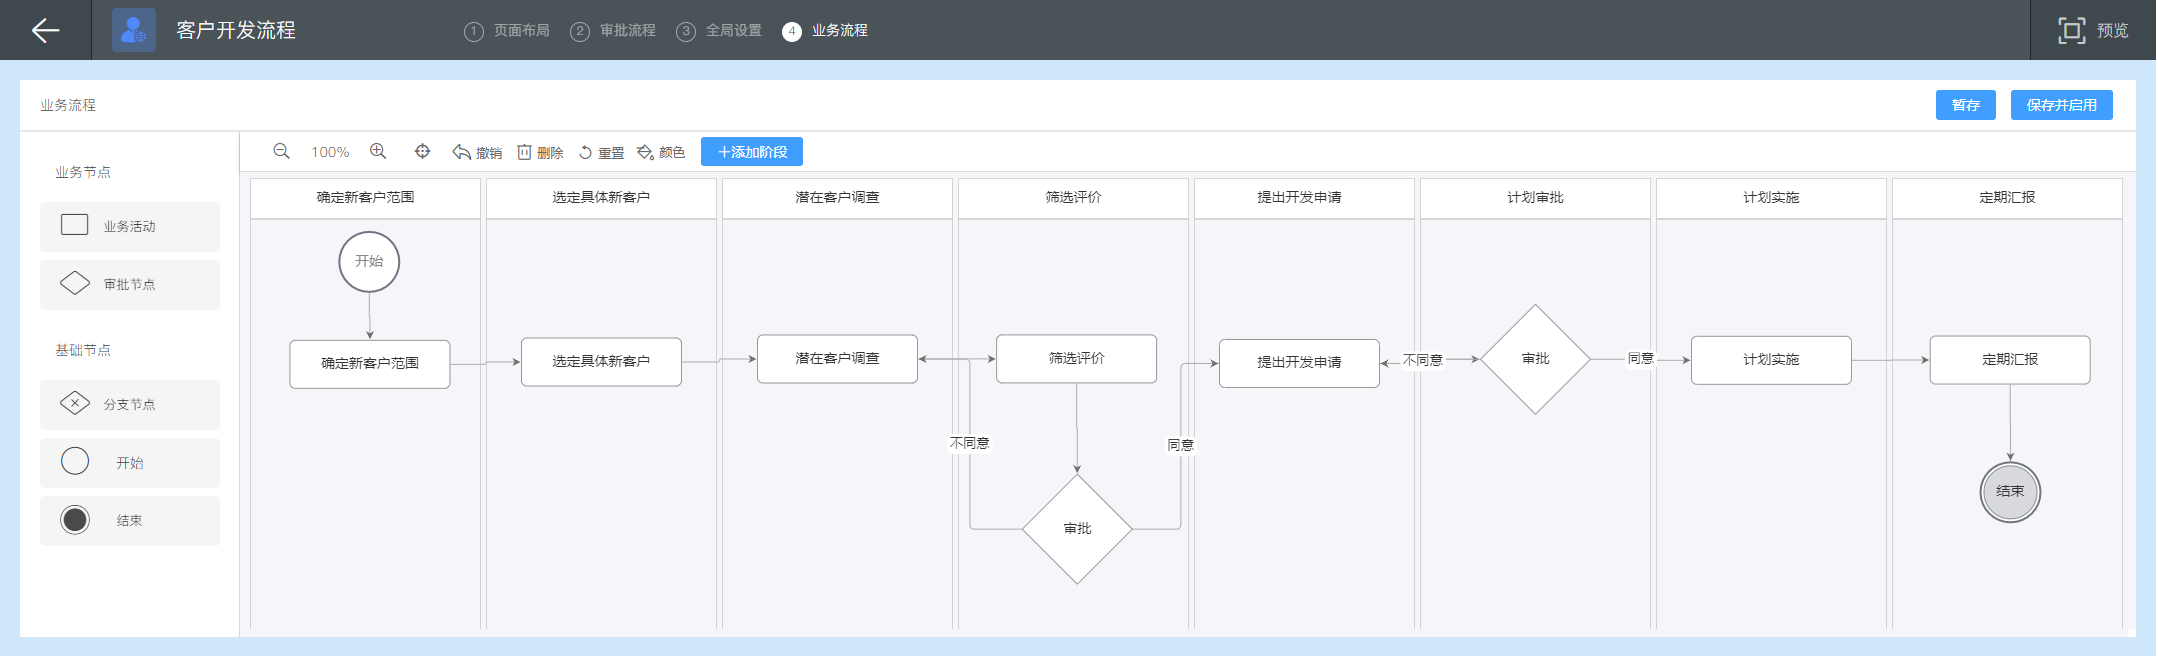The image size is (2158, 656).
Task: Click the 客户开发流程 app avatar icon
Action: 134,30
